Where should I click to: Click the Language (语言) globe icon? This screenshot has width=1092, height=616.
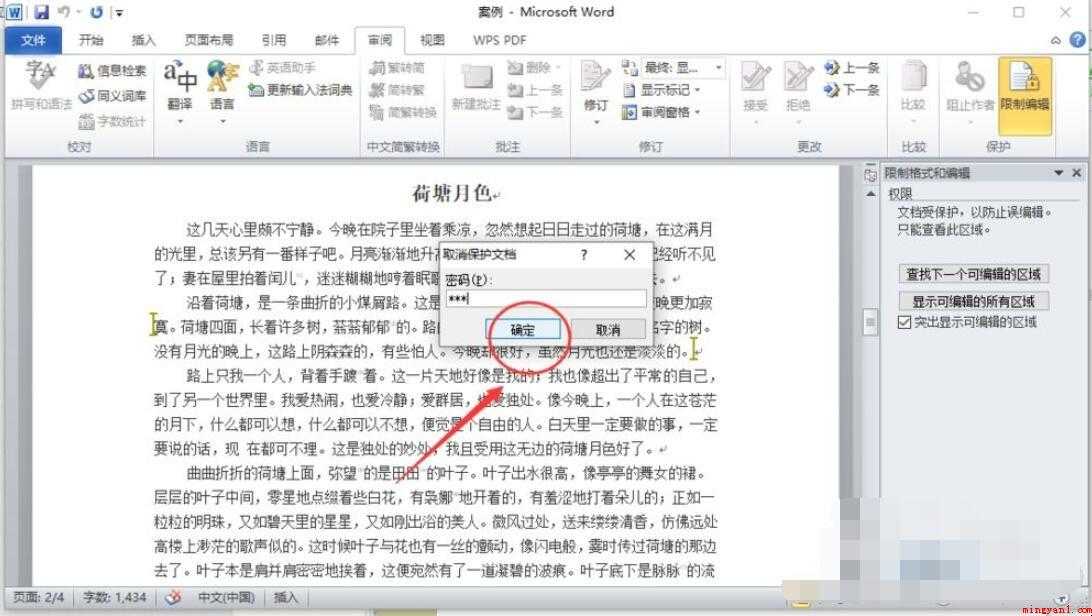pos(223,77)
